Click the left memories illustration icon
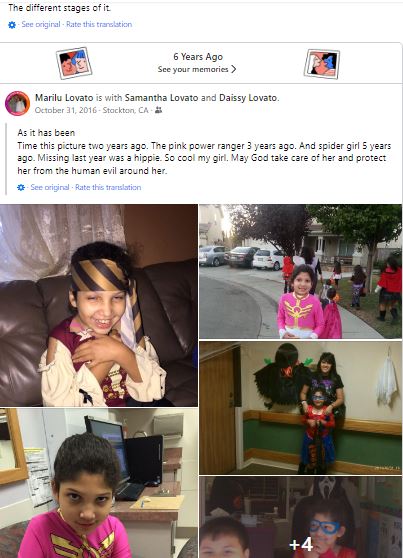The height and width of the screenshot is (558, 403). (74, 63)
